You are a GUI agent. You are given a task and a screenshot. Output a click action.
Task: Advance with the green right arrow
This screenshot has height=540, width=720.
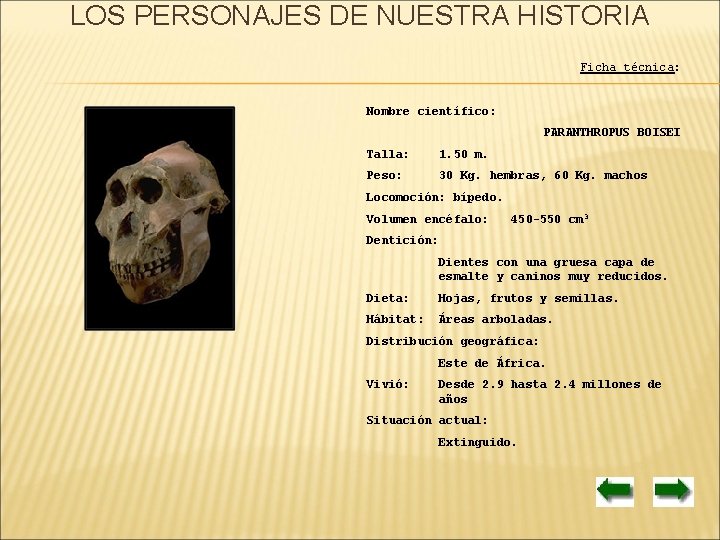pos(673,491)
